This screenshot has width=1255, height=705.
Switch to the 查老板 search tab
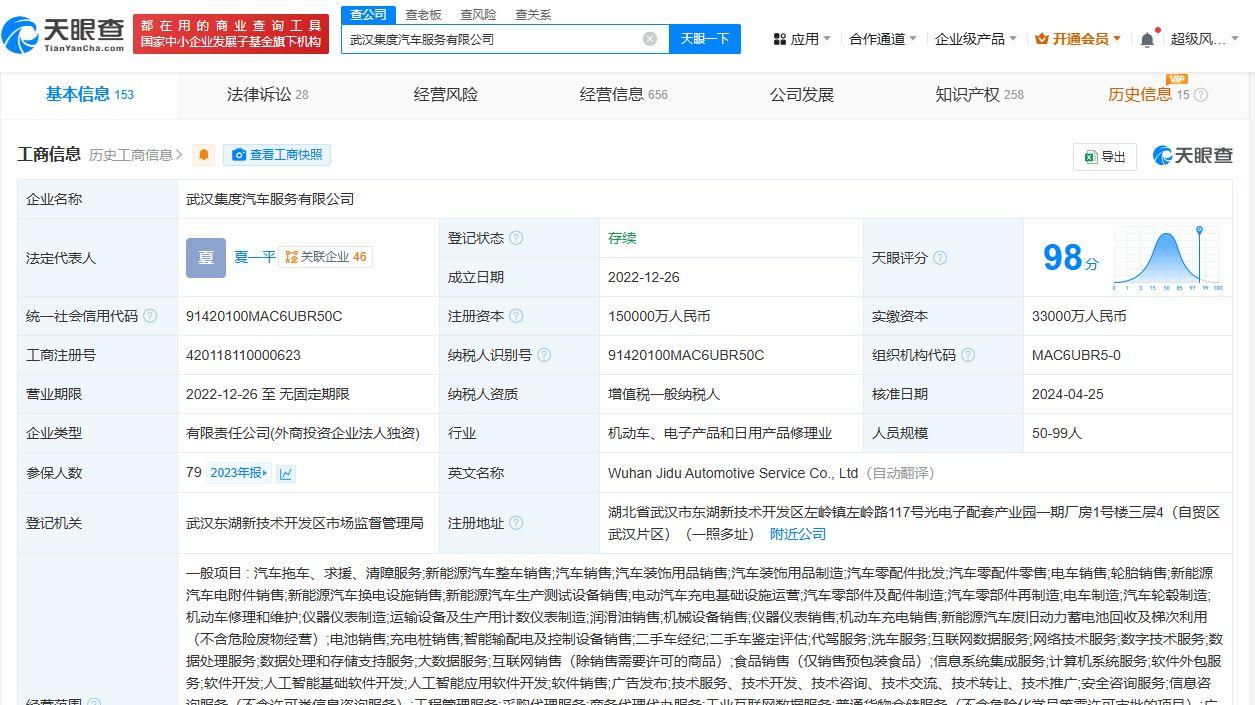(423, 15)
